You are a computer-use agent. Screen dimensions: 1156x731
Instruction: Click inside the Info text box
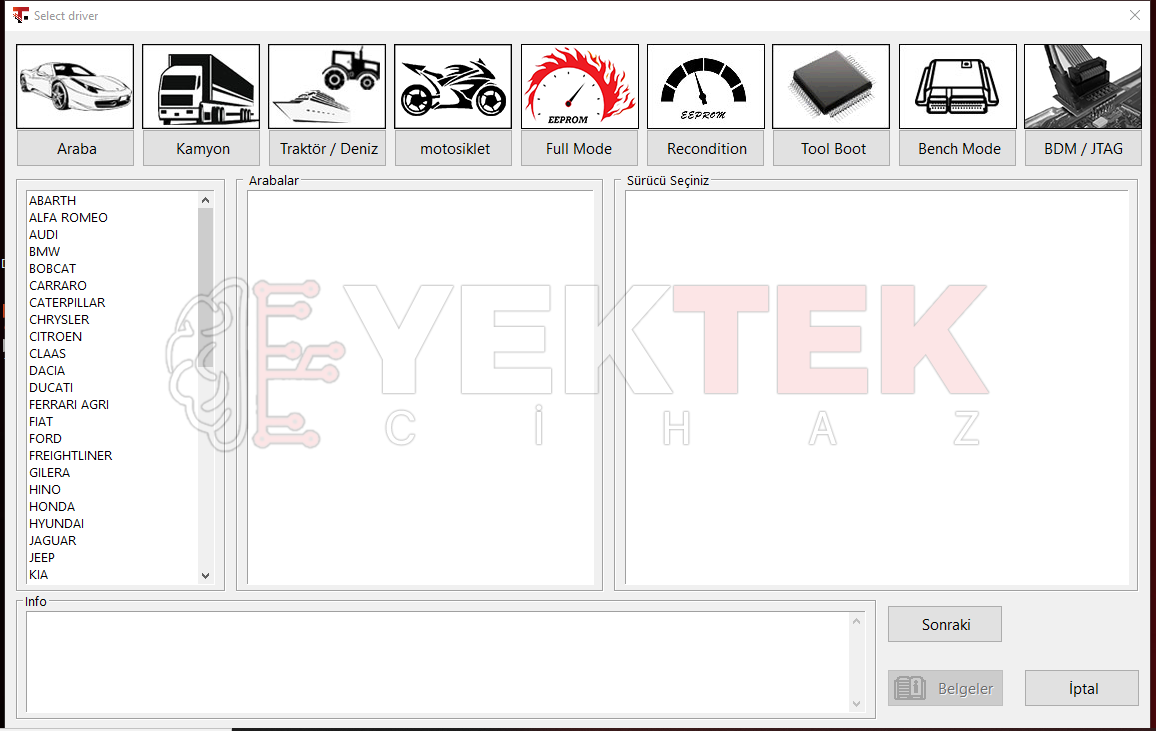point(438,662)
